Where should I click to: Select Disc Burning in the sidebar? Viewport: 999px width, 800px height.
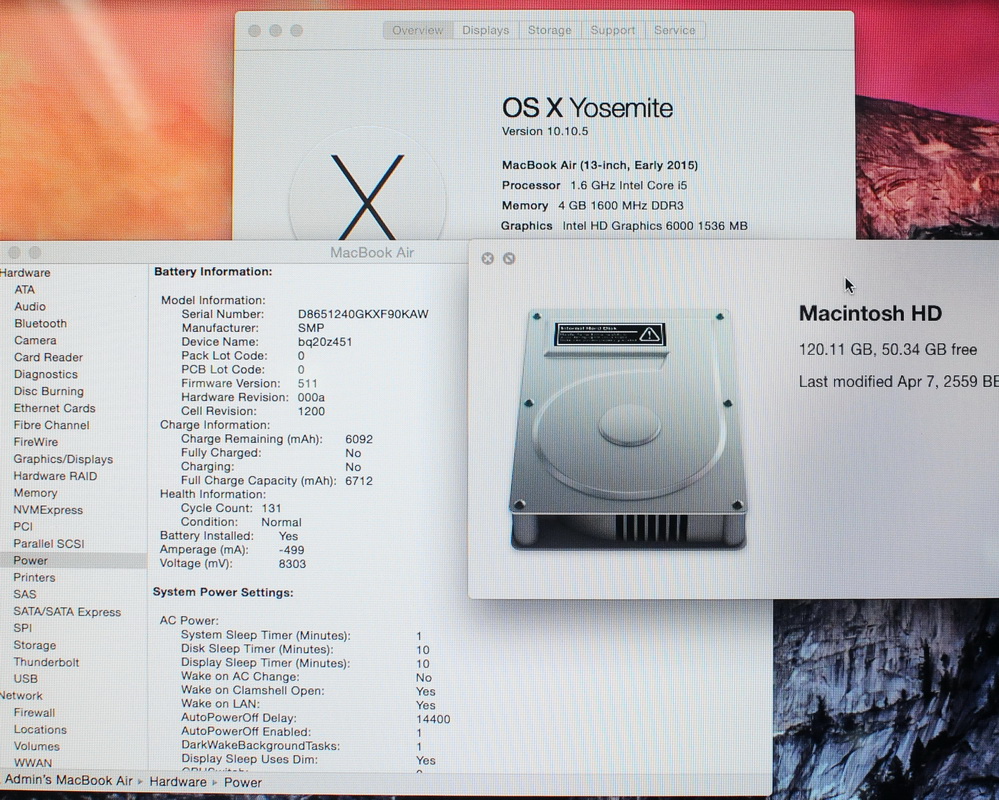[48, 391]
